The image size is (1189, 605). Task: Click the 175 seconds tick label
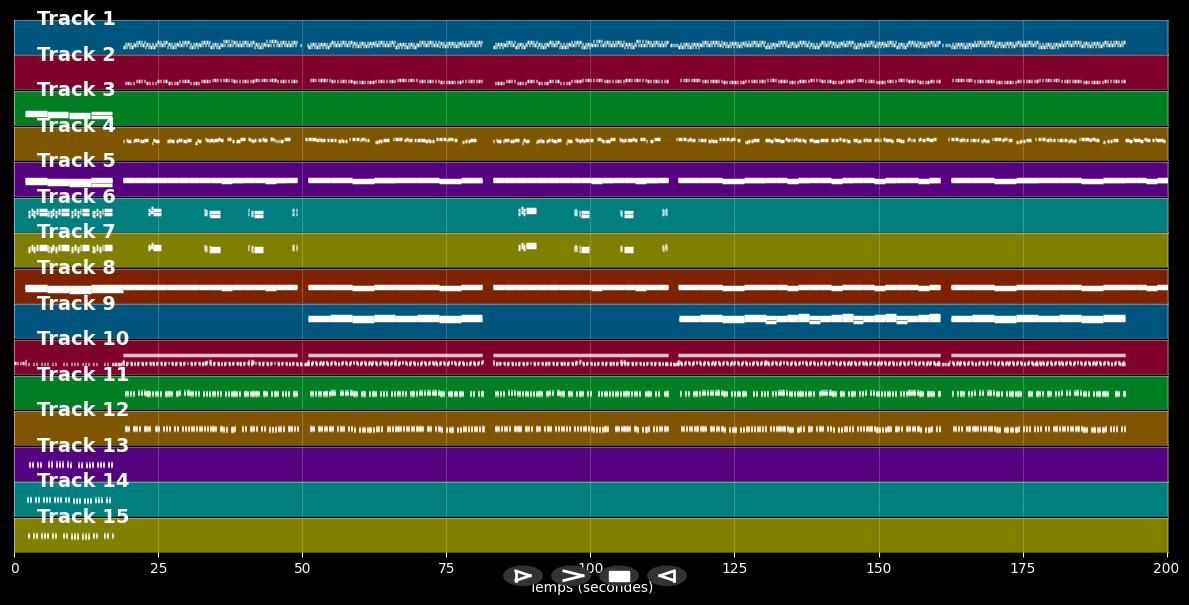(1023, 569)
